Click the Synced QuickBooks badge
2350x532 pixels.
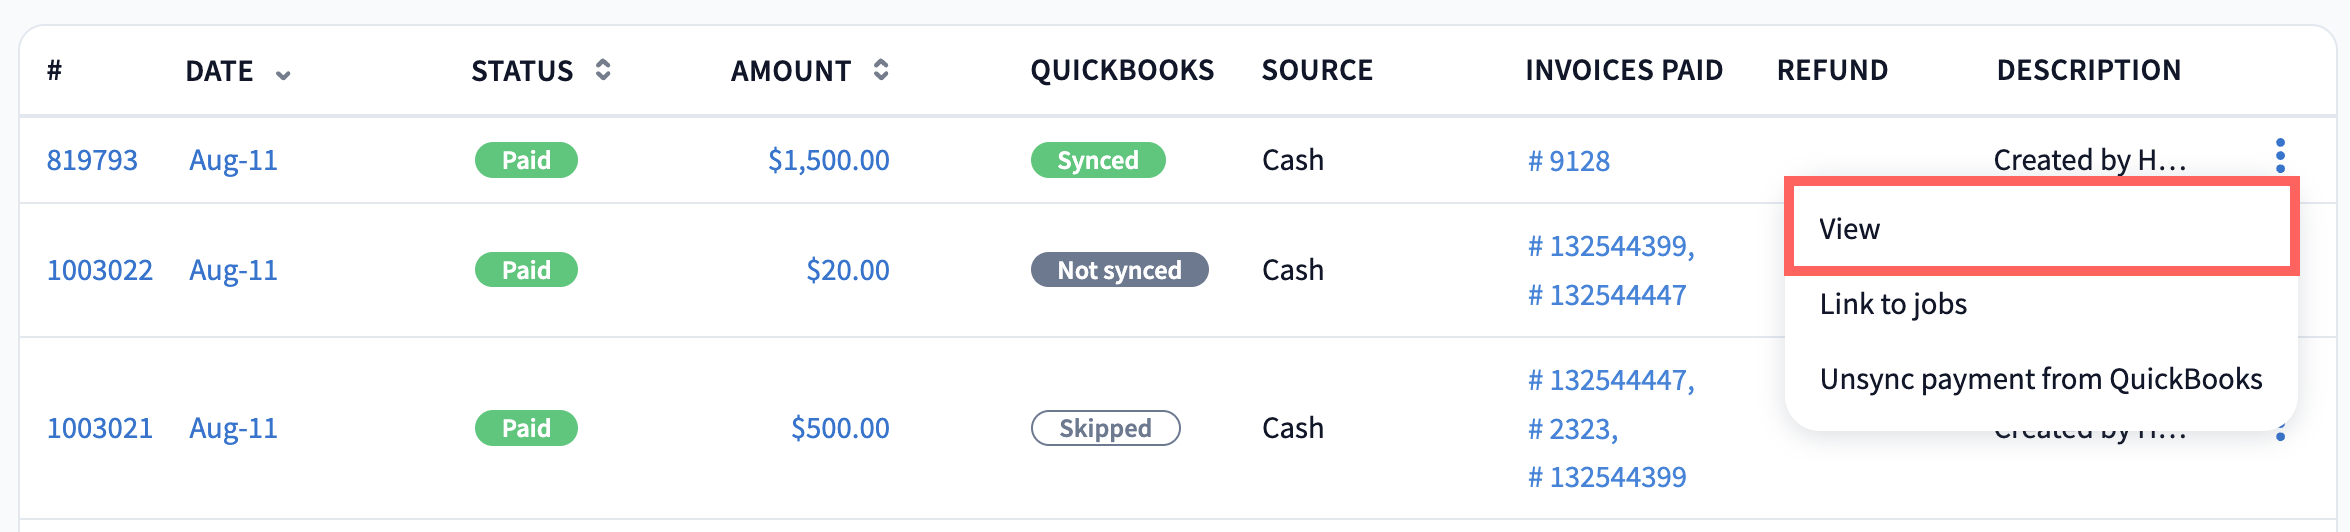click(x=1097, y=160)
